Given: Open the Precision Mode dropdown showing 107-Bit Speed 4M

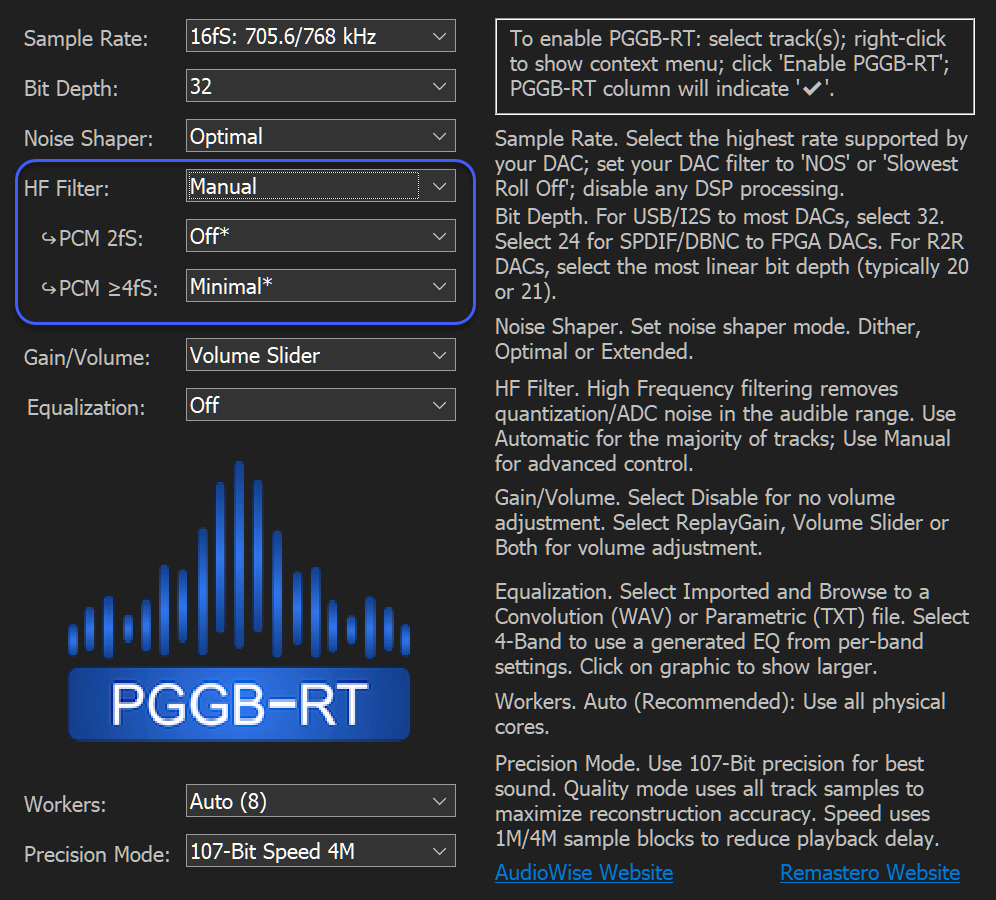Looking at the screenshot, I should [321, 850].
